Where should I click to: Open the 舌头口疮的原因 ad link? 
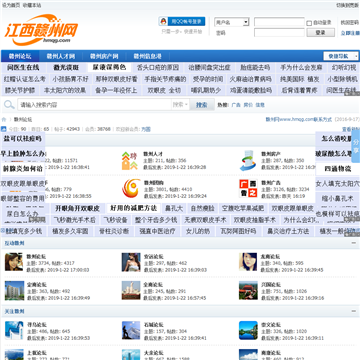(x=158, y=68)
